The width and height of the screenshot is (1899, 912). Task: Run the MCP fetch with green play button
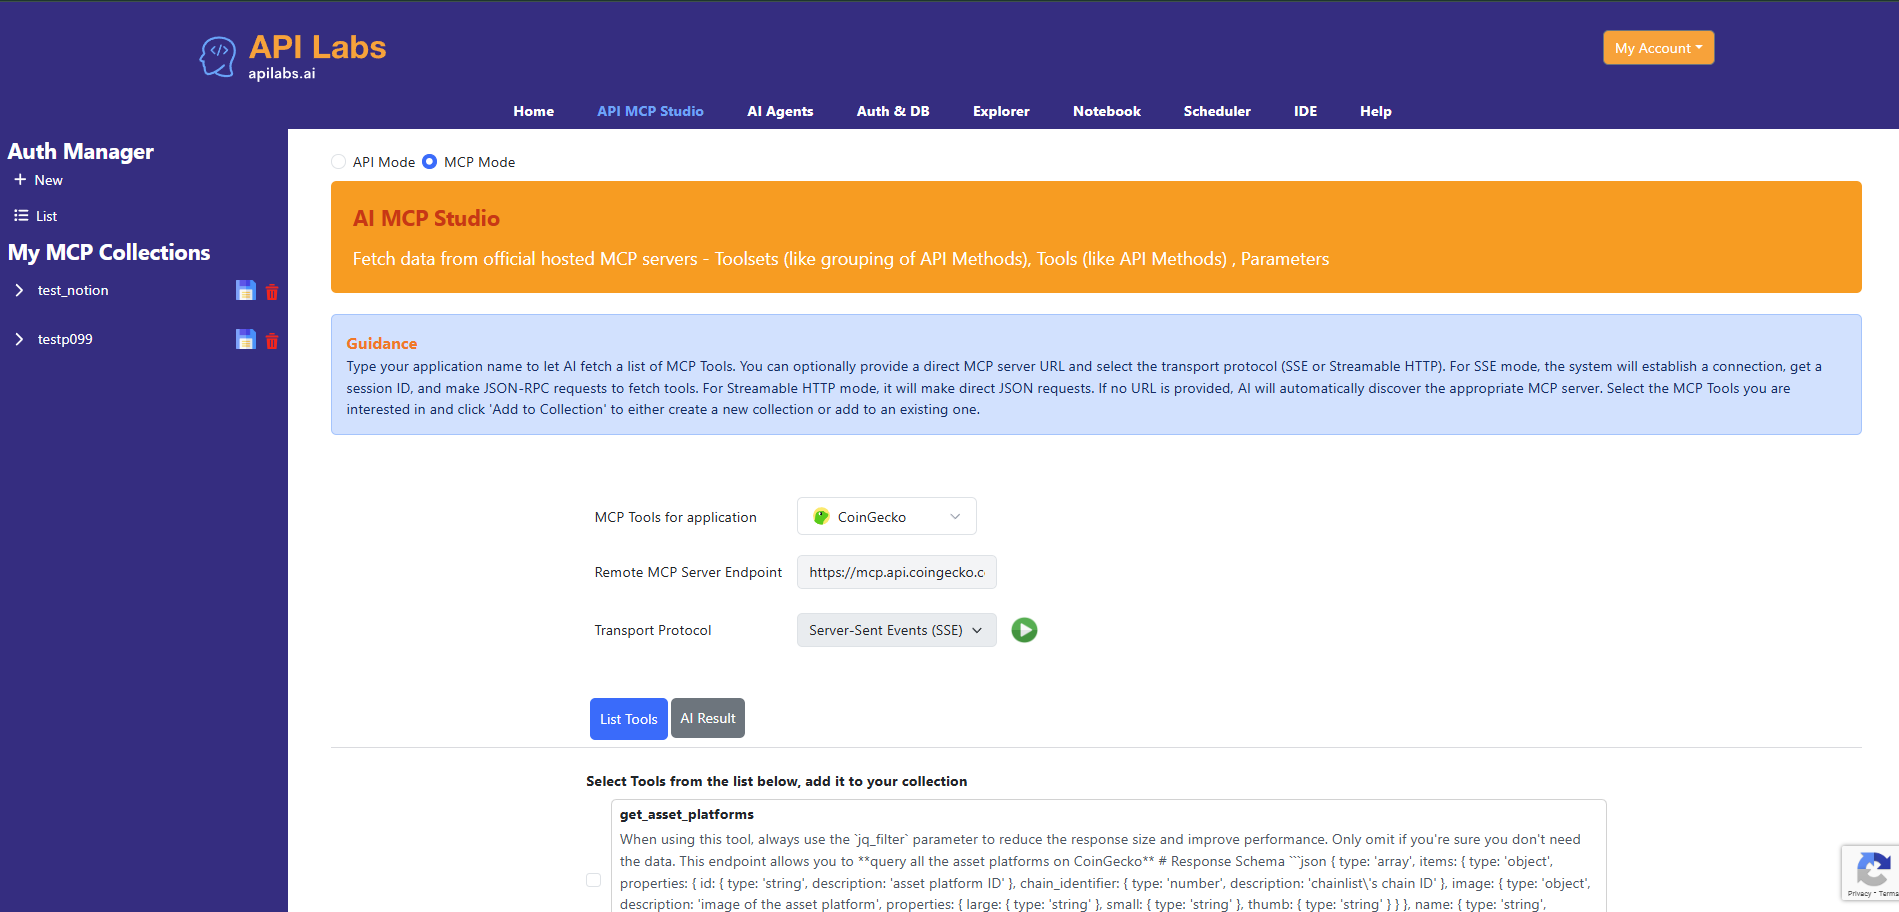[1024, 630]
